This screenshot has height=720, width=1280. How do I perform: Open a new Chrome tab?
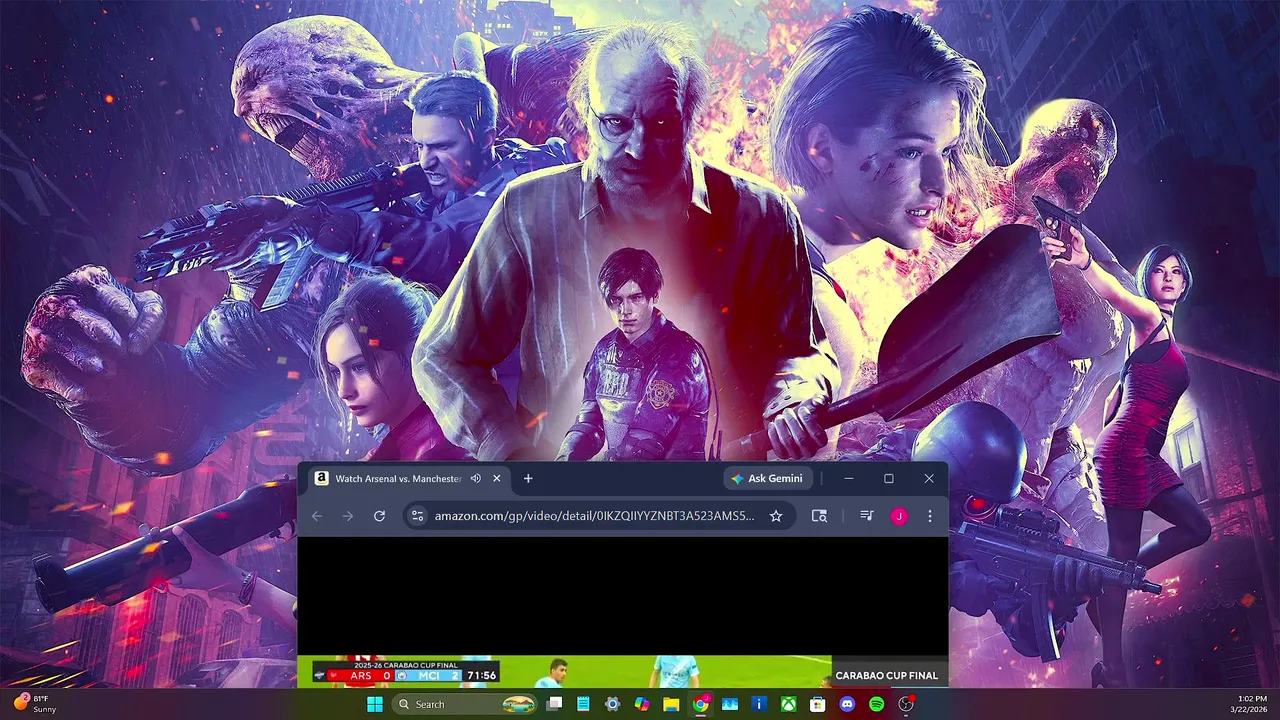(x=528, y=479)
